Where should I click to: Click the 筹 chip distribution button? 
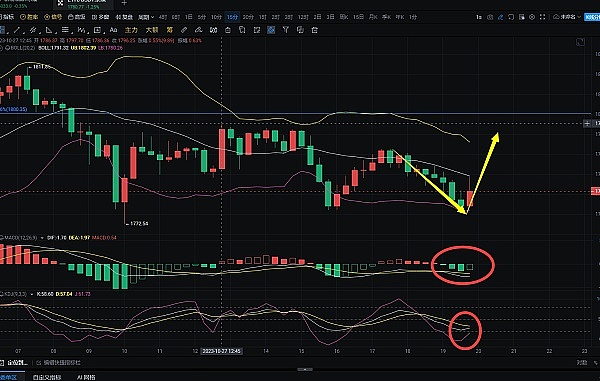[170, 30]
